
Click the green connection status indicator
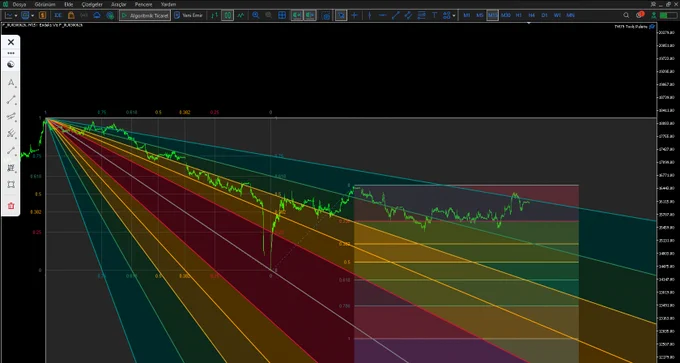668,15
